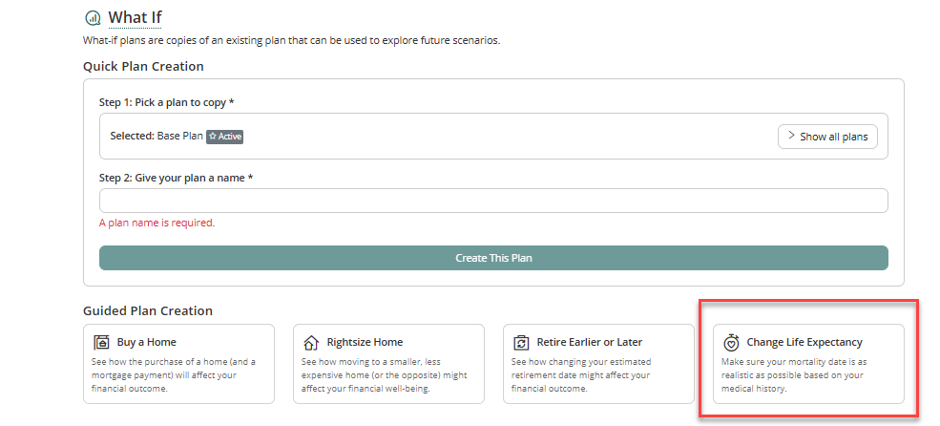Viewport: 940px width, 426px height.
Task: Click the Active badge on Base Plan
Action: [225, 137]
